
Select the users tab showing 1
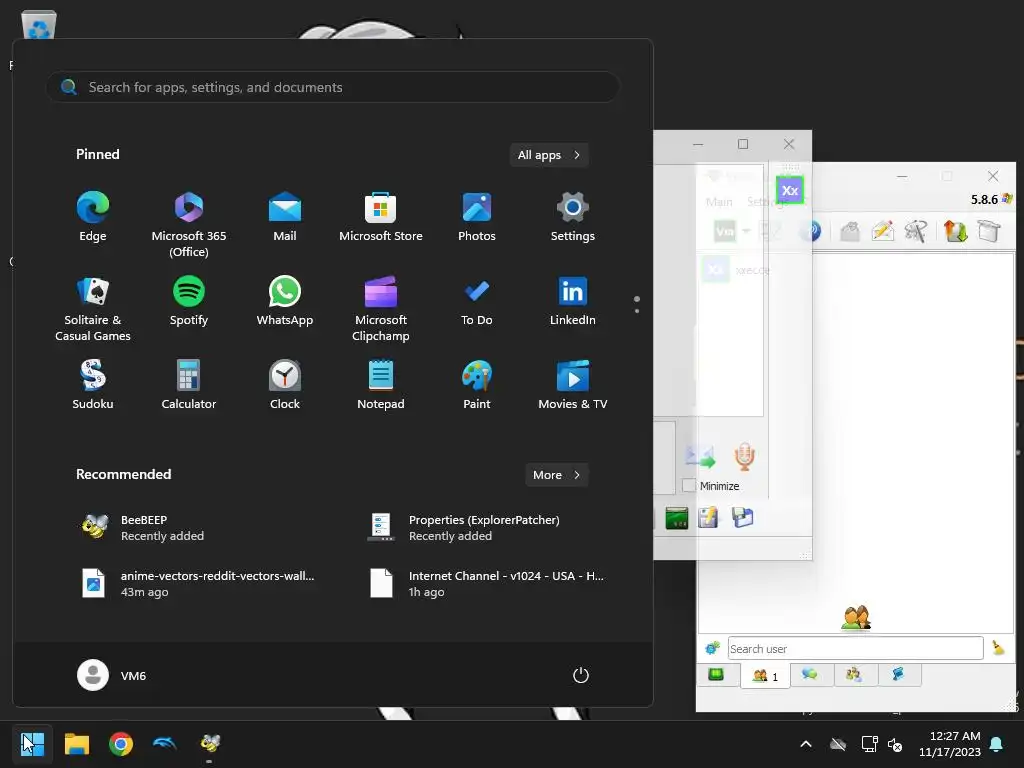click(765, 676)
